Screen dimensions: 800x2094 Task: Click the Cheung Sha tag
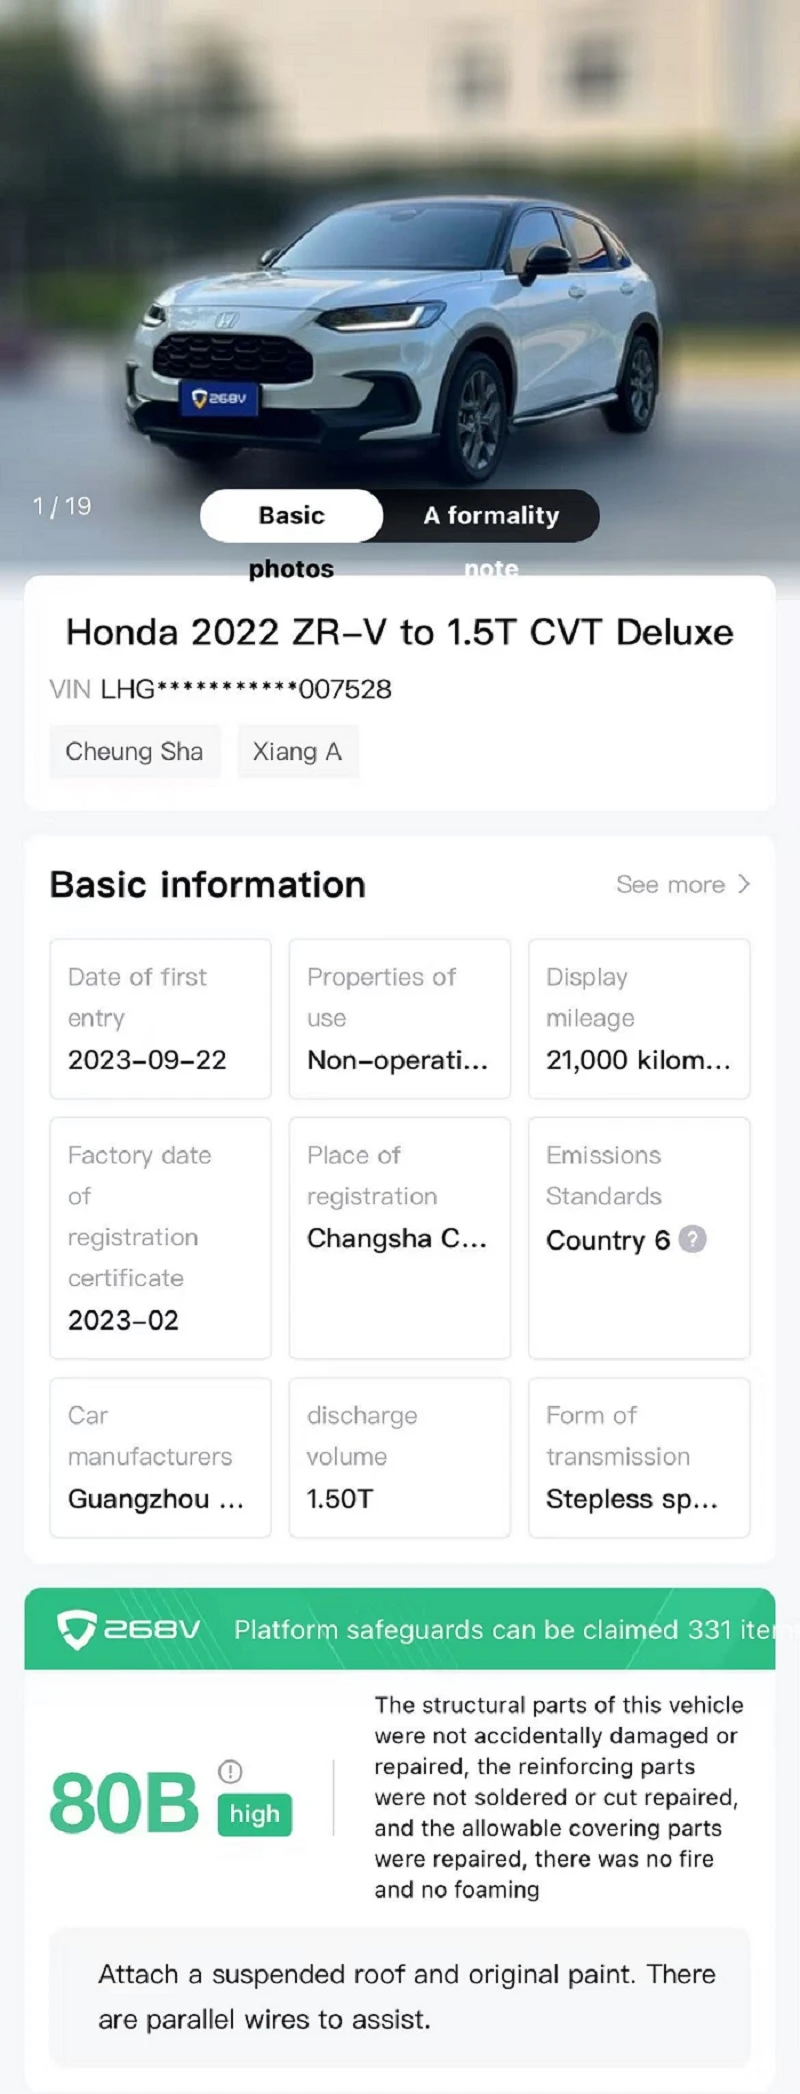134,752
